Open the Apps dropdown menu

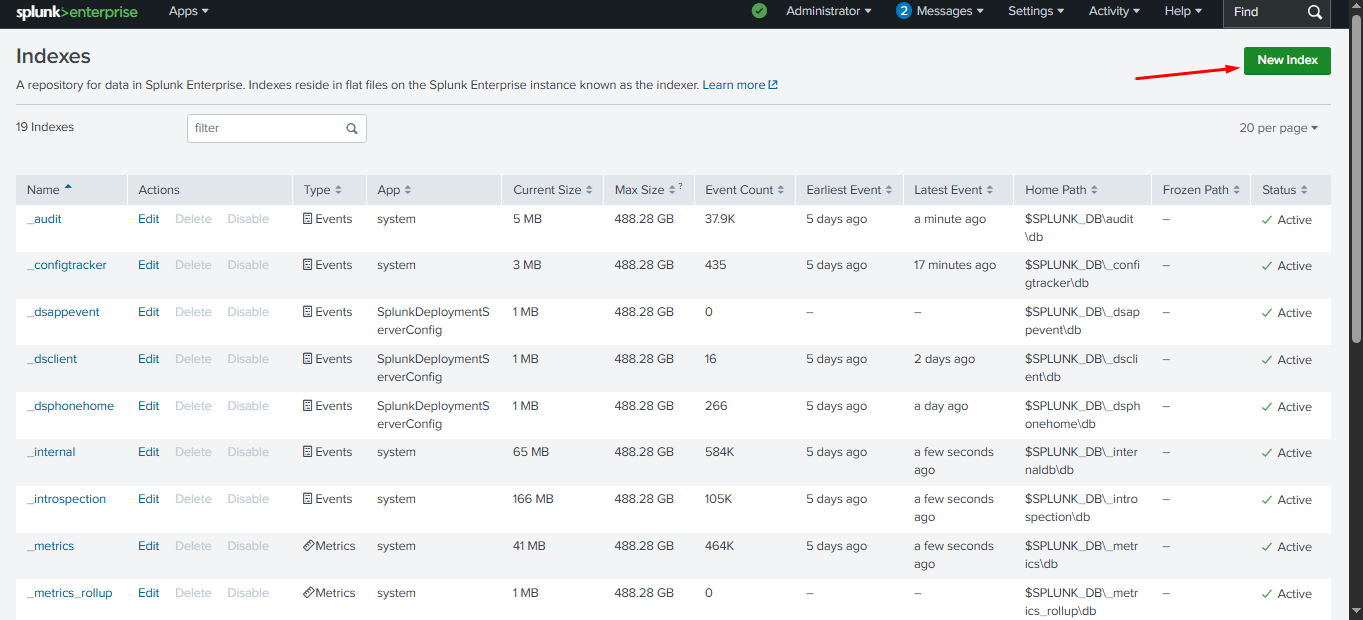point(188,11)
